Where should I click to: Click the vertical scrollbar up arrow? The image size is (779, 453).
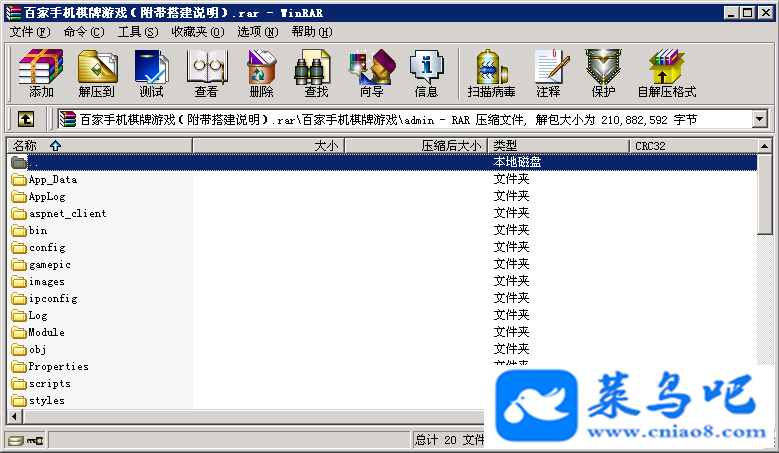(765, 146)
